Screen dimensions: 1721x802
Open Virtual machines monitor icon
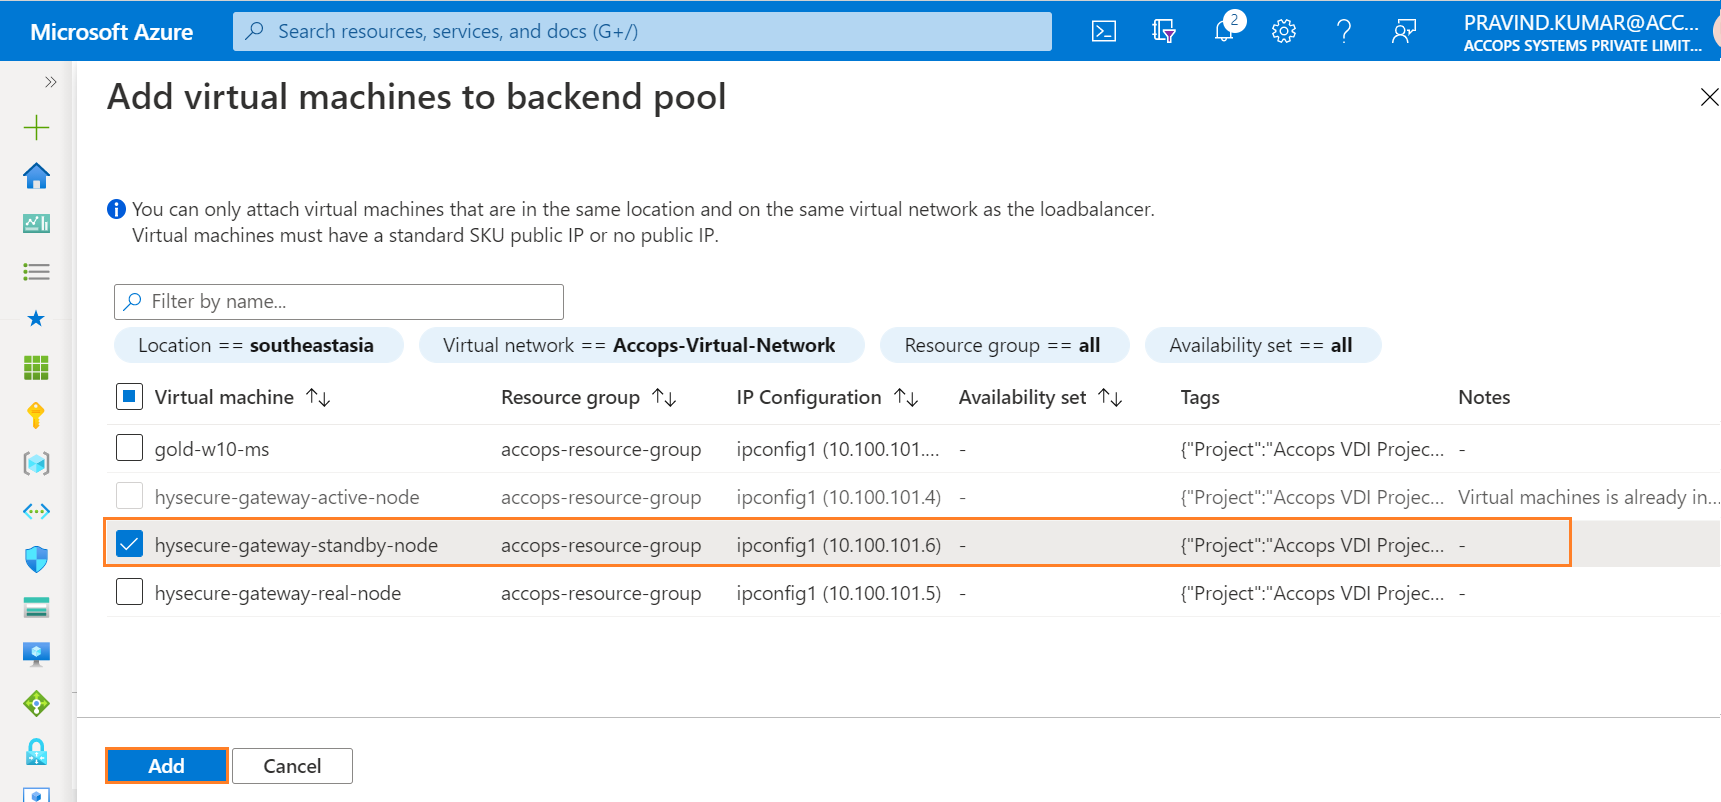(x=36, y=655)
